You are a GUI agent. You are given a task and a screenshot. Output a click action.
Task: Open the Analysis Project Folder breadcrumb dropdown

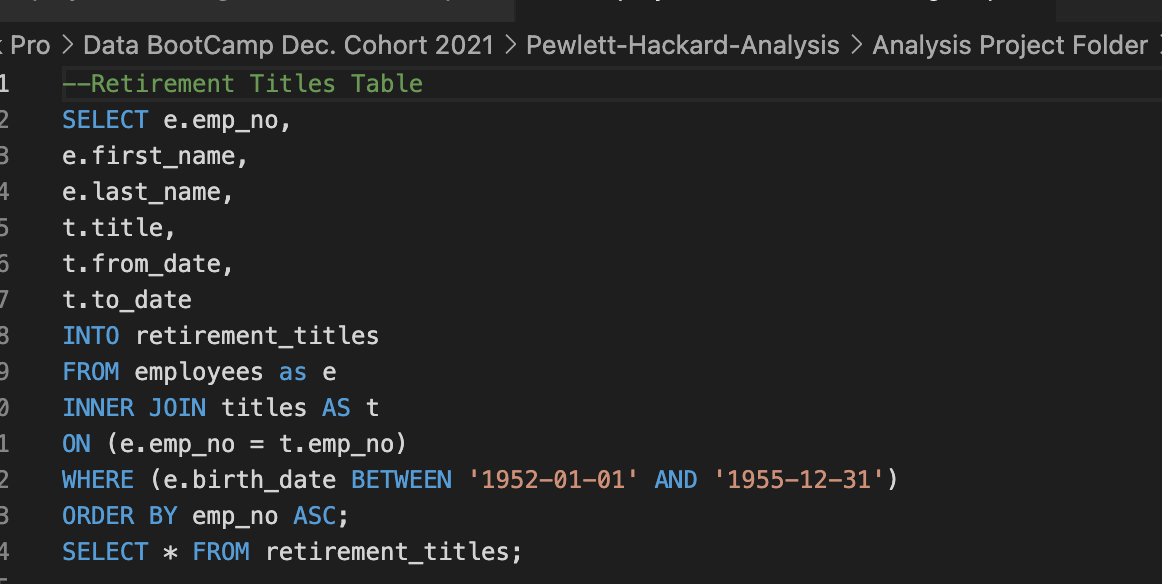coord(1010,45)
